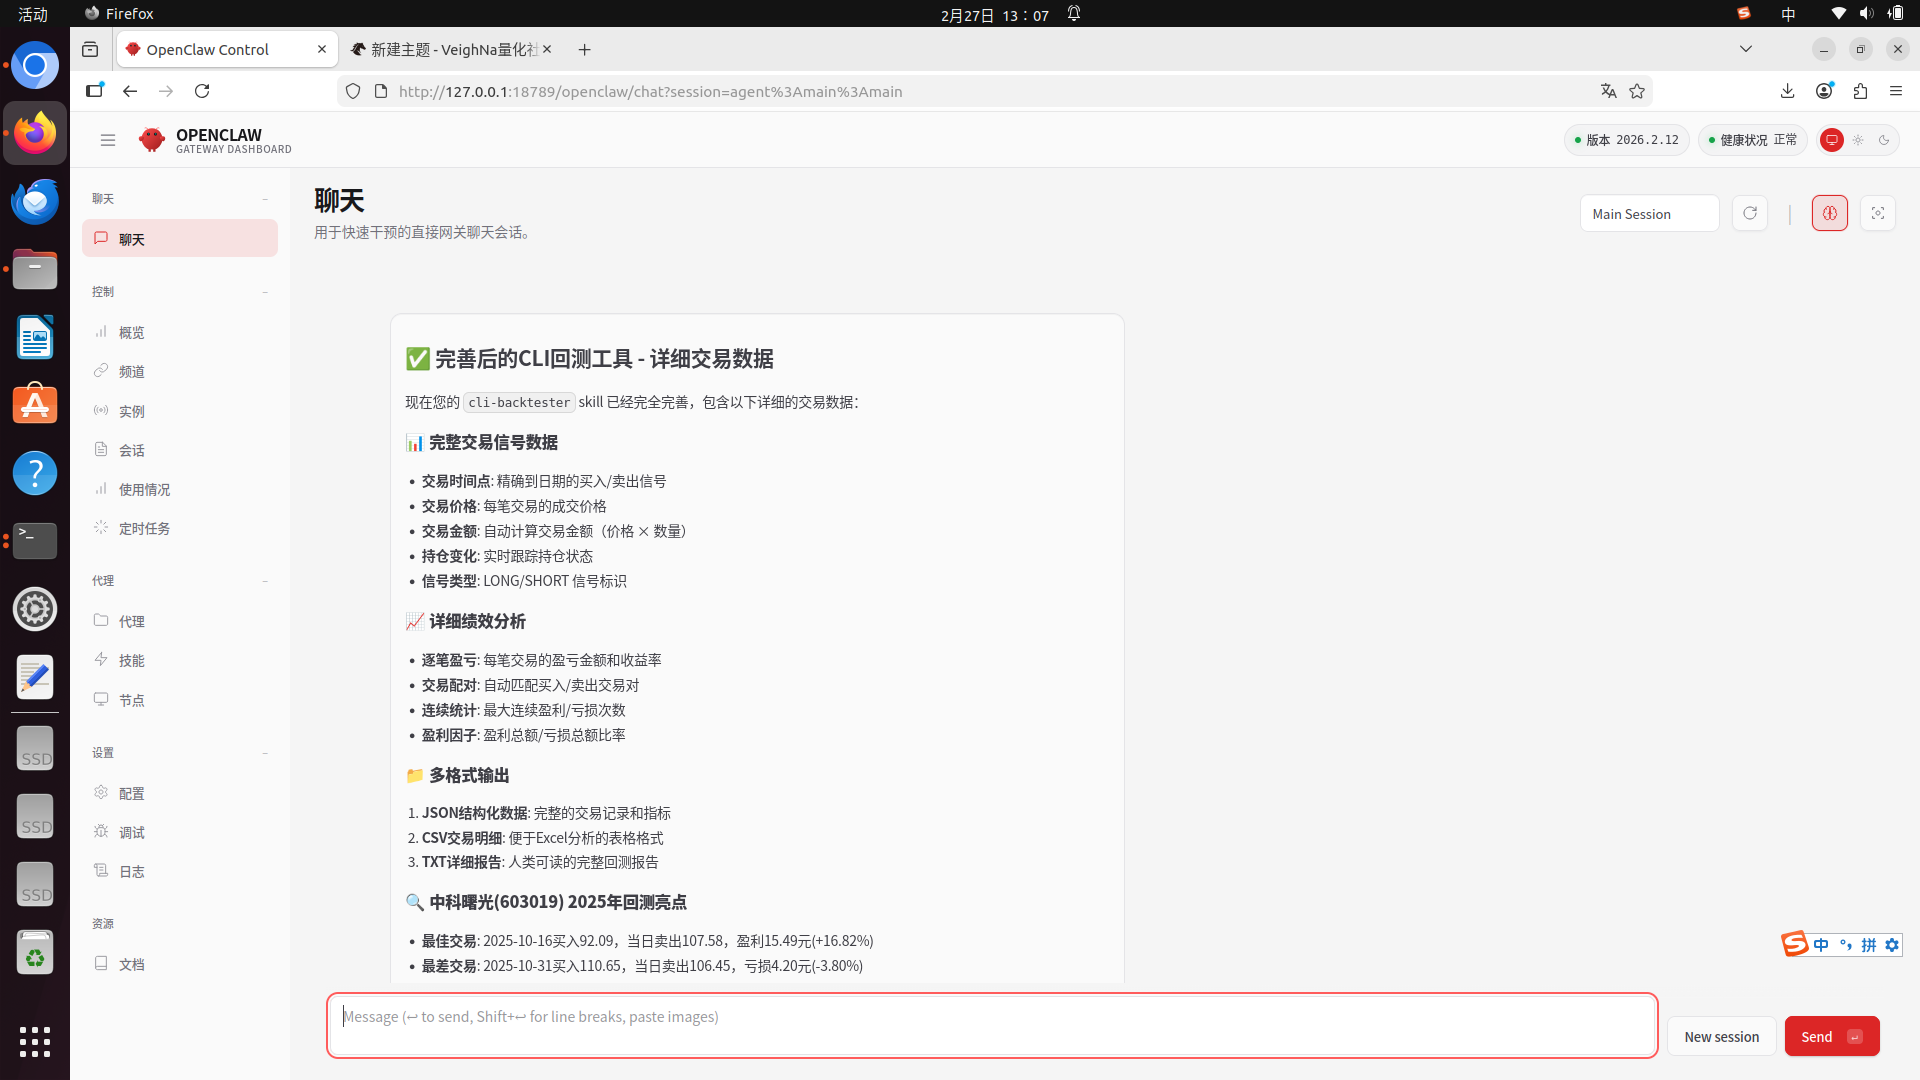Open the 日志 logs page
1920x1080 pixels.
tap(131, 872)
